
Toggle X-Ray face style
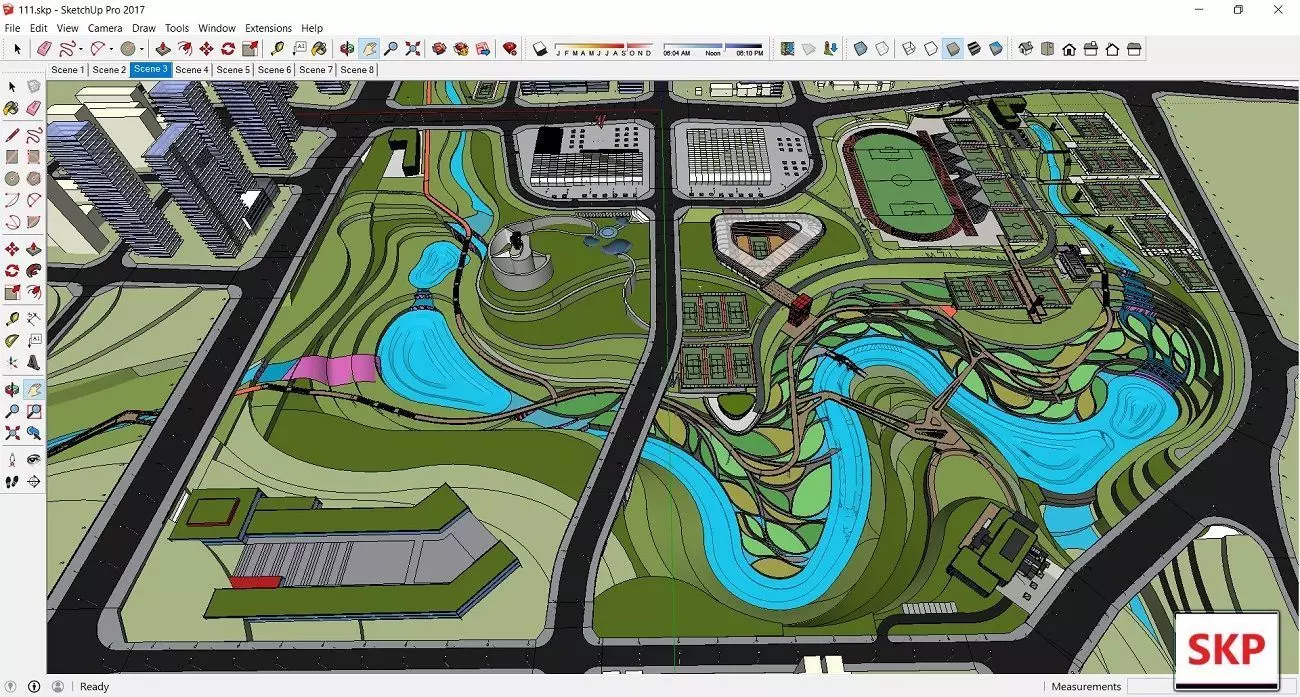[860, 48]
